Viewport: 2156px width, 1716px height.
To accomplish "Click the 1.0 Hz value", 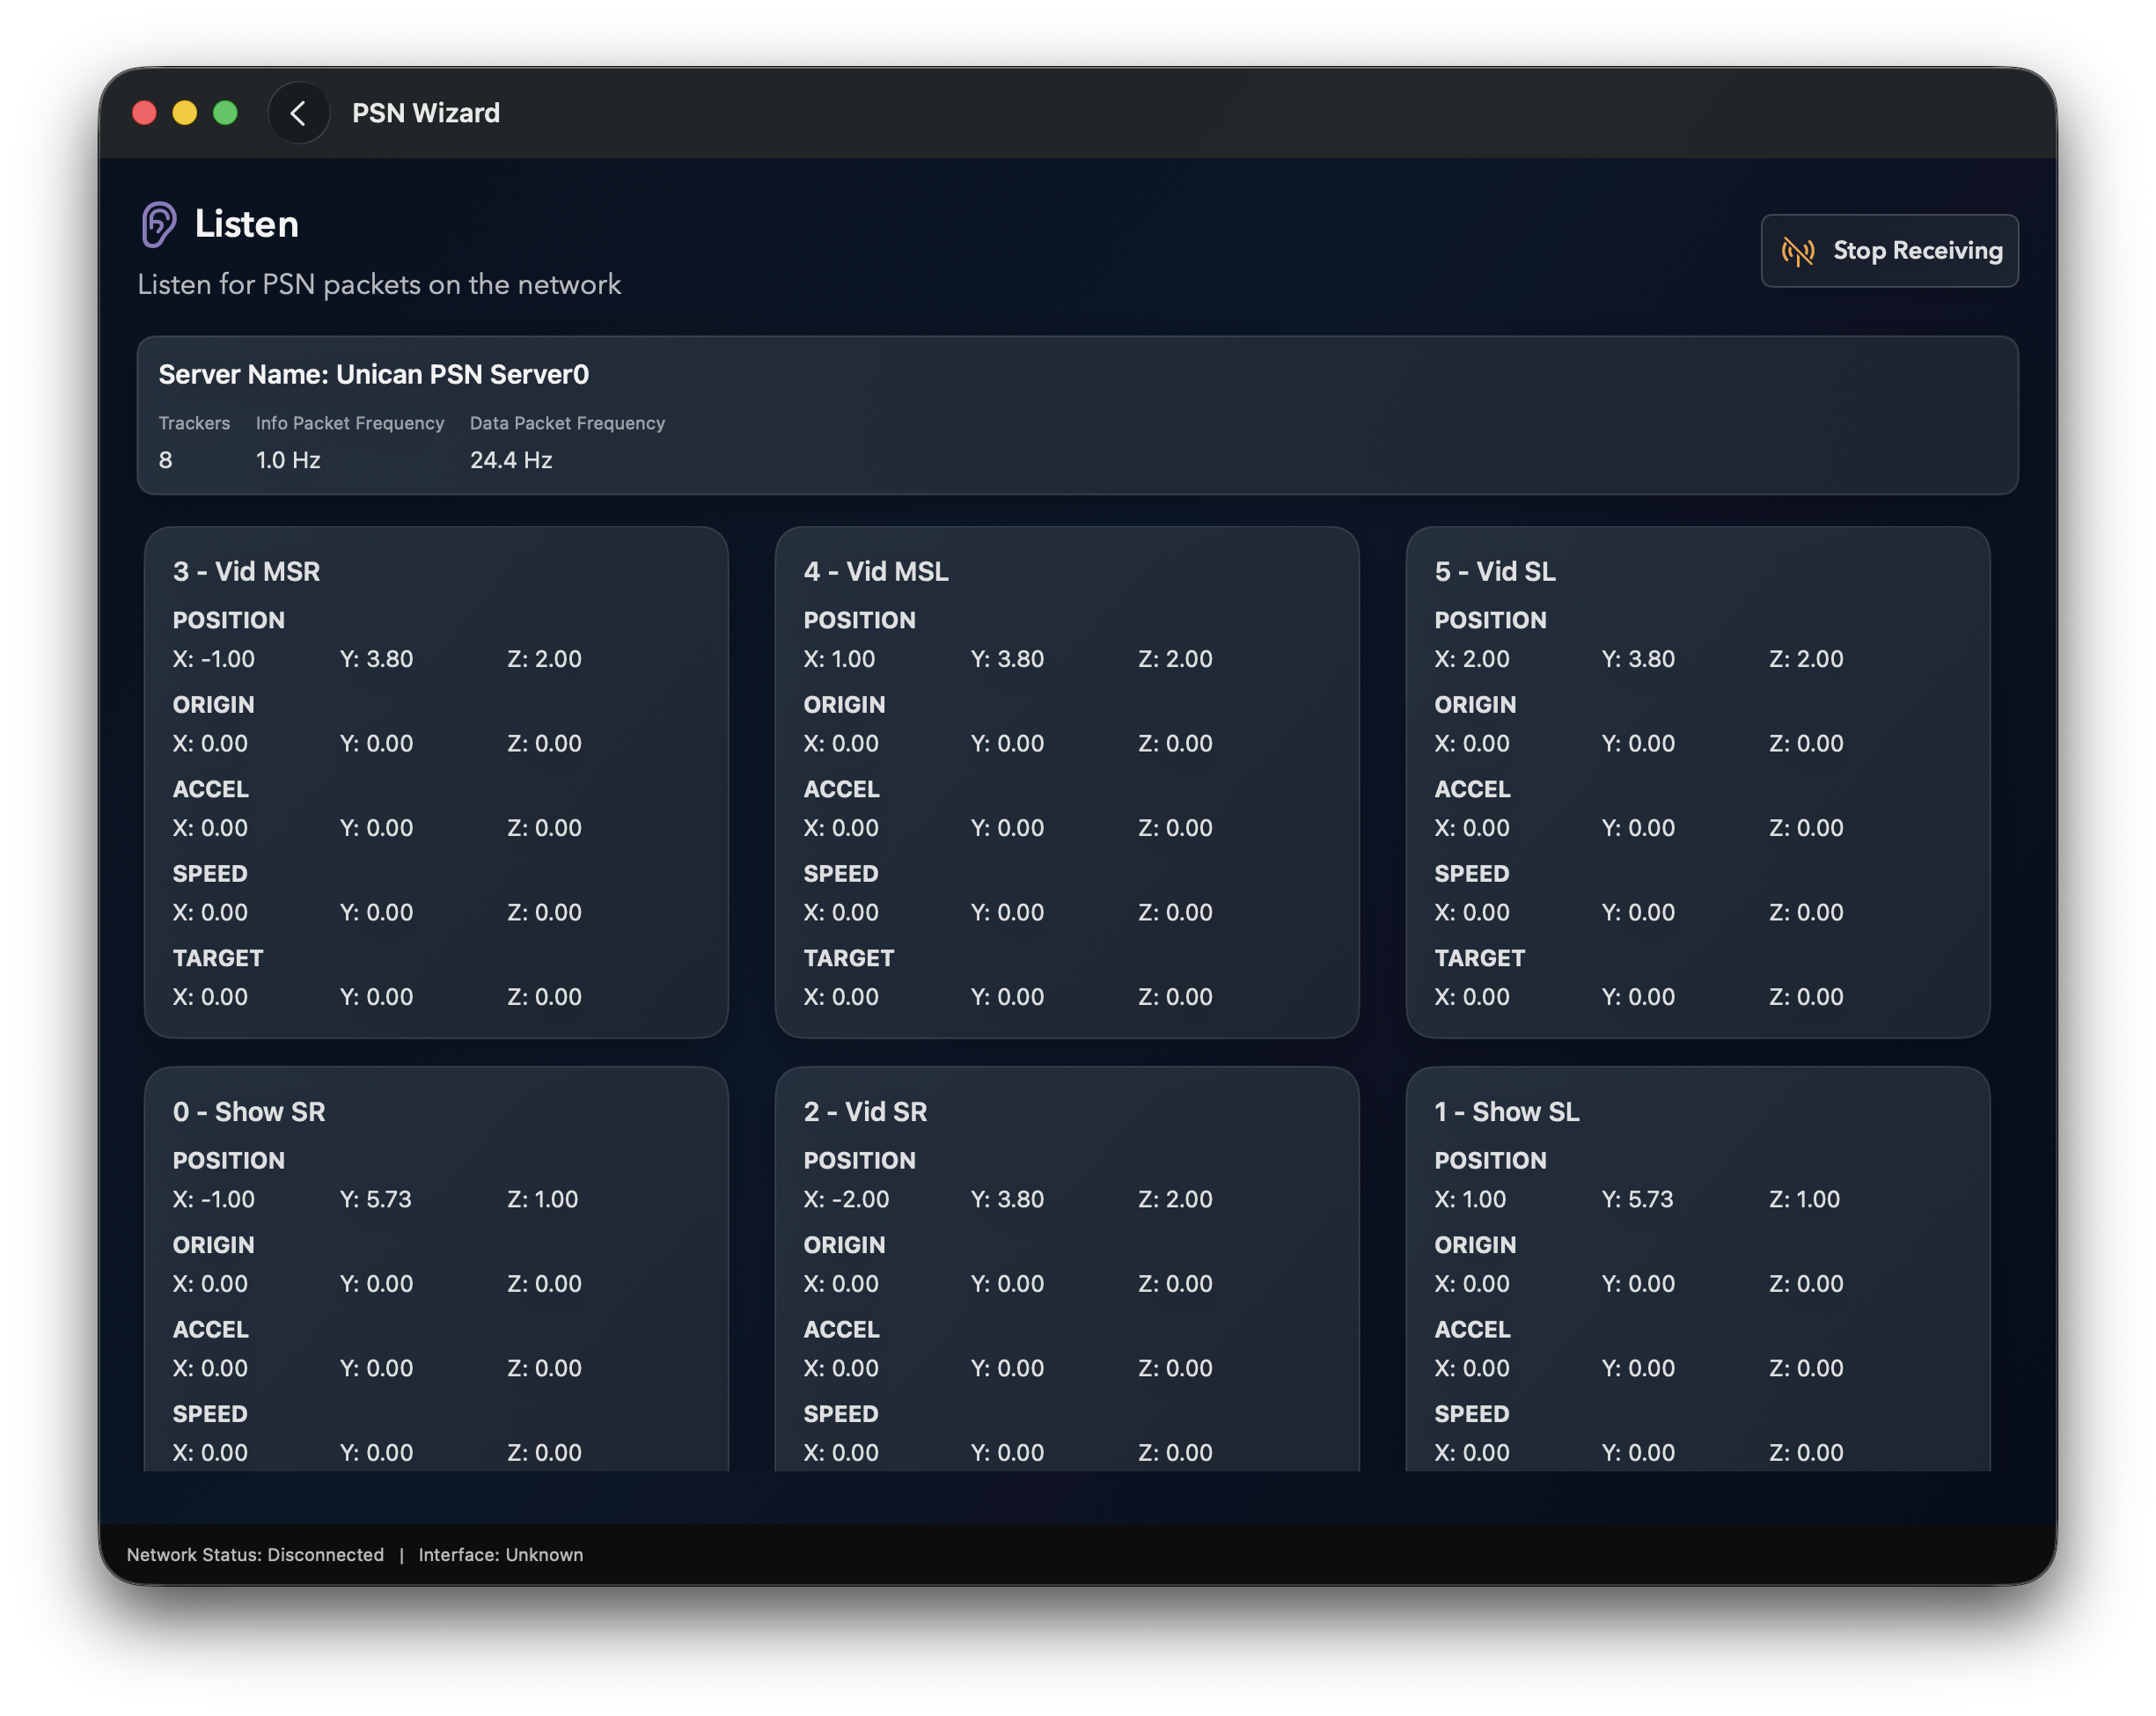I will click(x=288, y=460).
